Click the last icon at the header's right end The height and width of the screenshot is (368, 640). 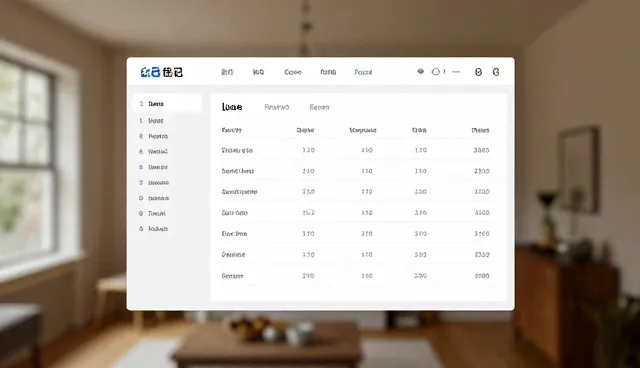(496, 72)
